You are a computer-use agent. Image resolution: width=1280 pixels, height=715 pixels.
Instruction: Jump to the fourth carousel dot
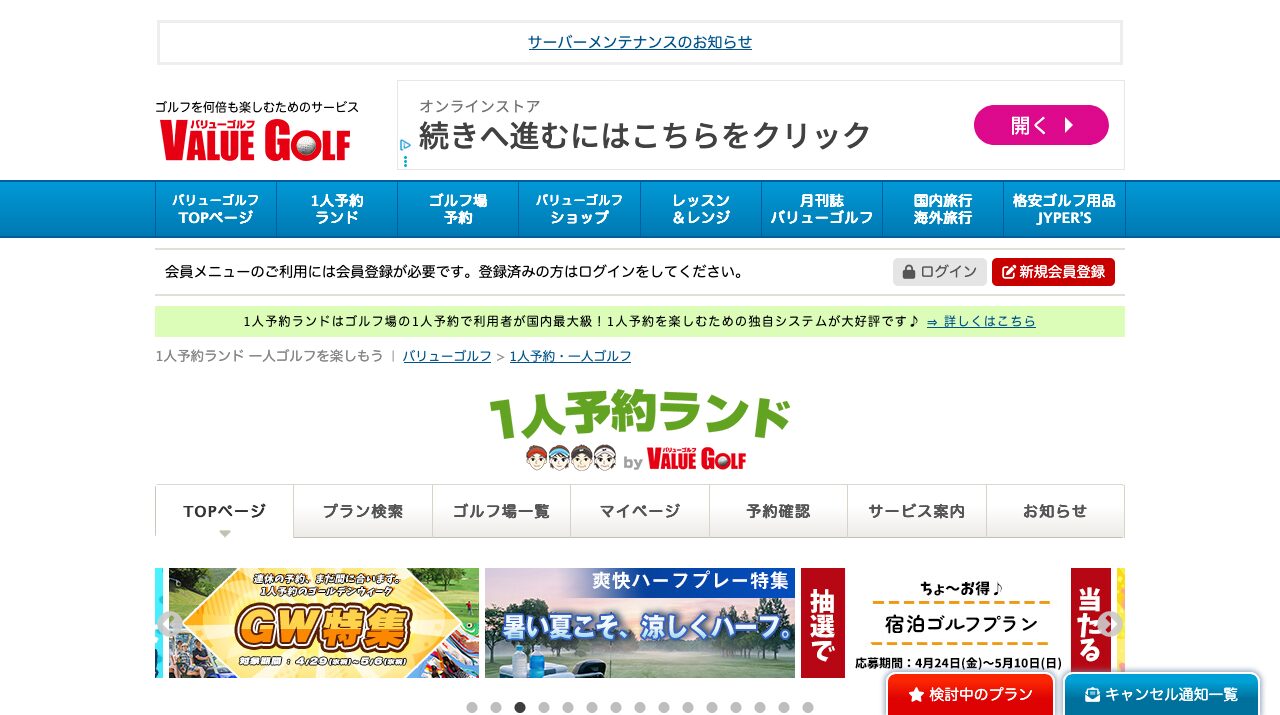click(x=544, y=707)
